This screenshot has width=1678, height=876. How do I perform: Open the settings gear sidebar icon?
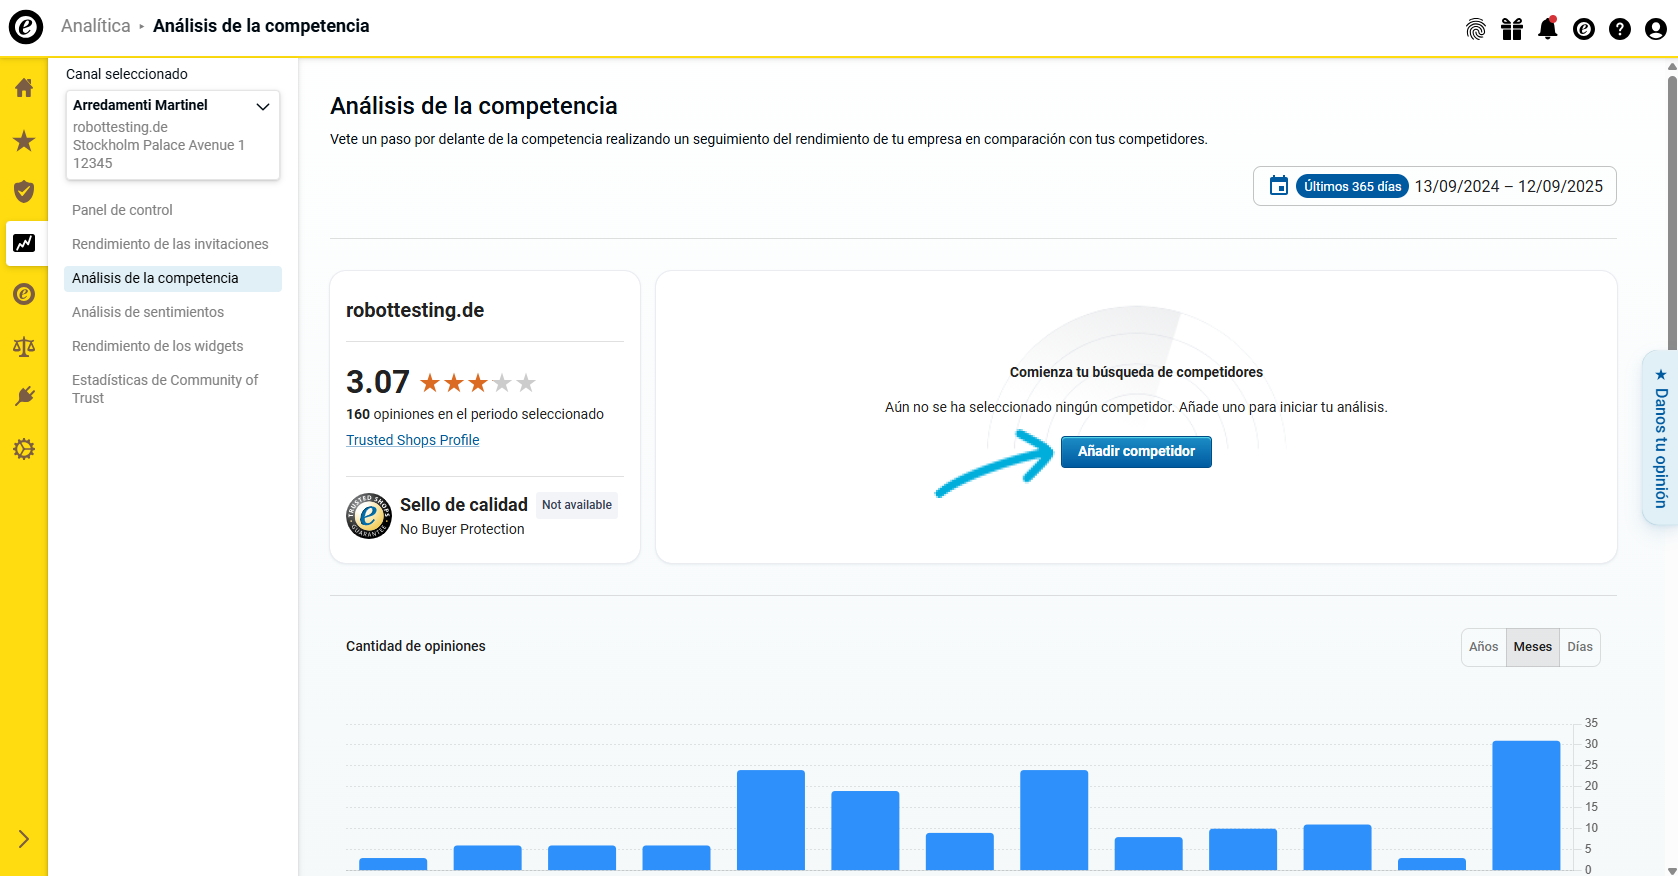[24, 449]
